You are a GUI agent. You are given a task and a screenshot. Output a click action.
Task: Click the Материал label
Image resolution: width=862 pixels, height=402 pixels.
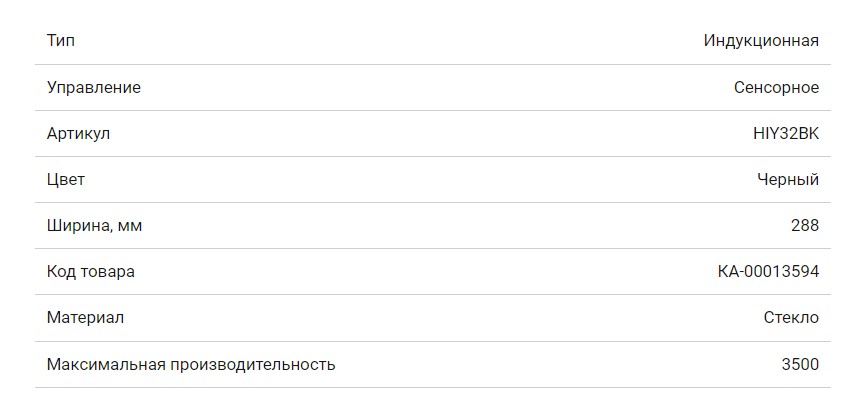click(x=86, y=318)
